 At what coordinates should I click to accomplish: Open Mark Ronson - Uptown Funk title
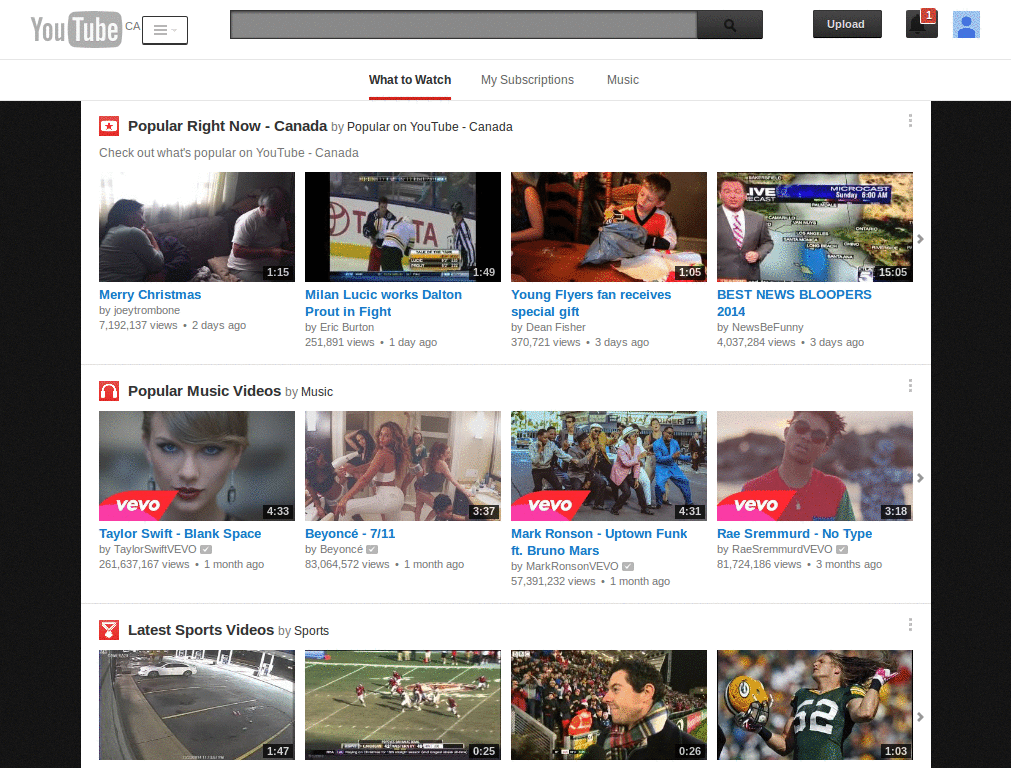click(x=599, y=542)
